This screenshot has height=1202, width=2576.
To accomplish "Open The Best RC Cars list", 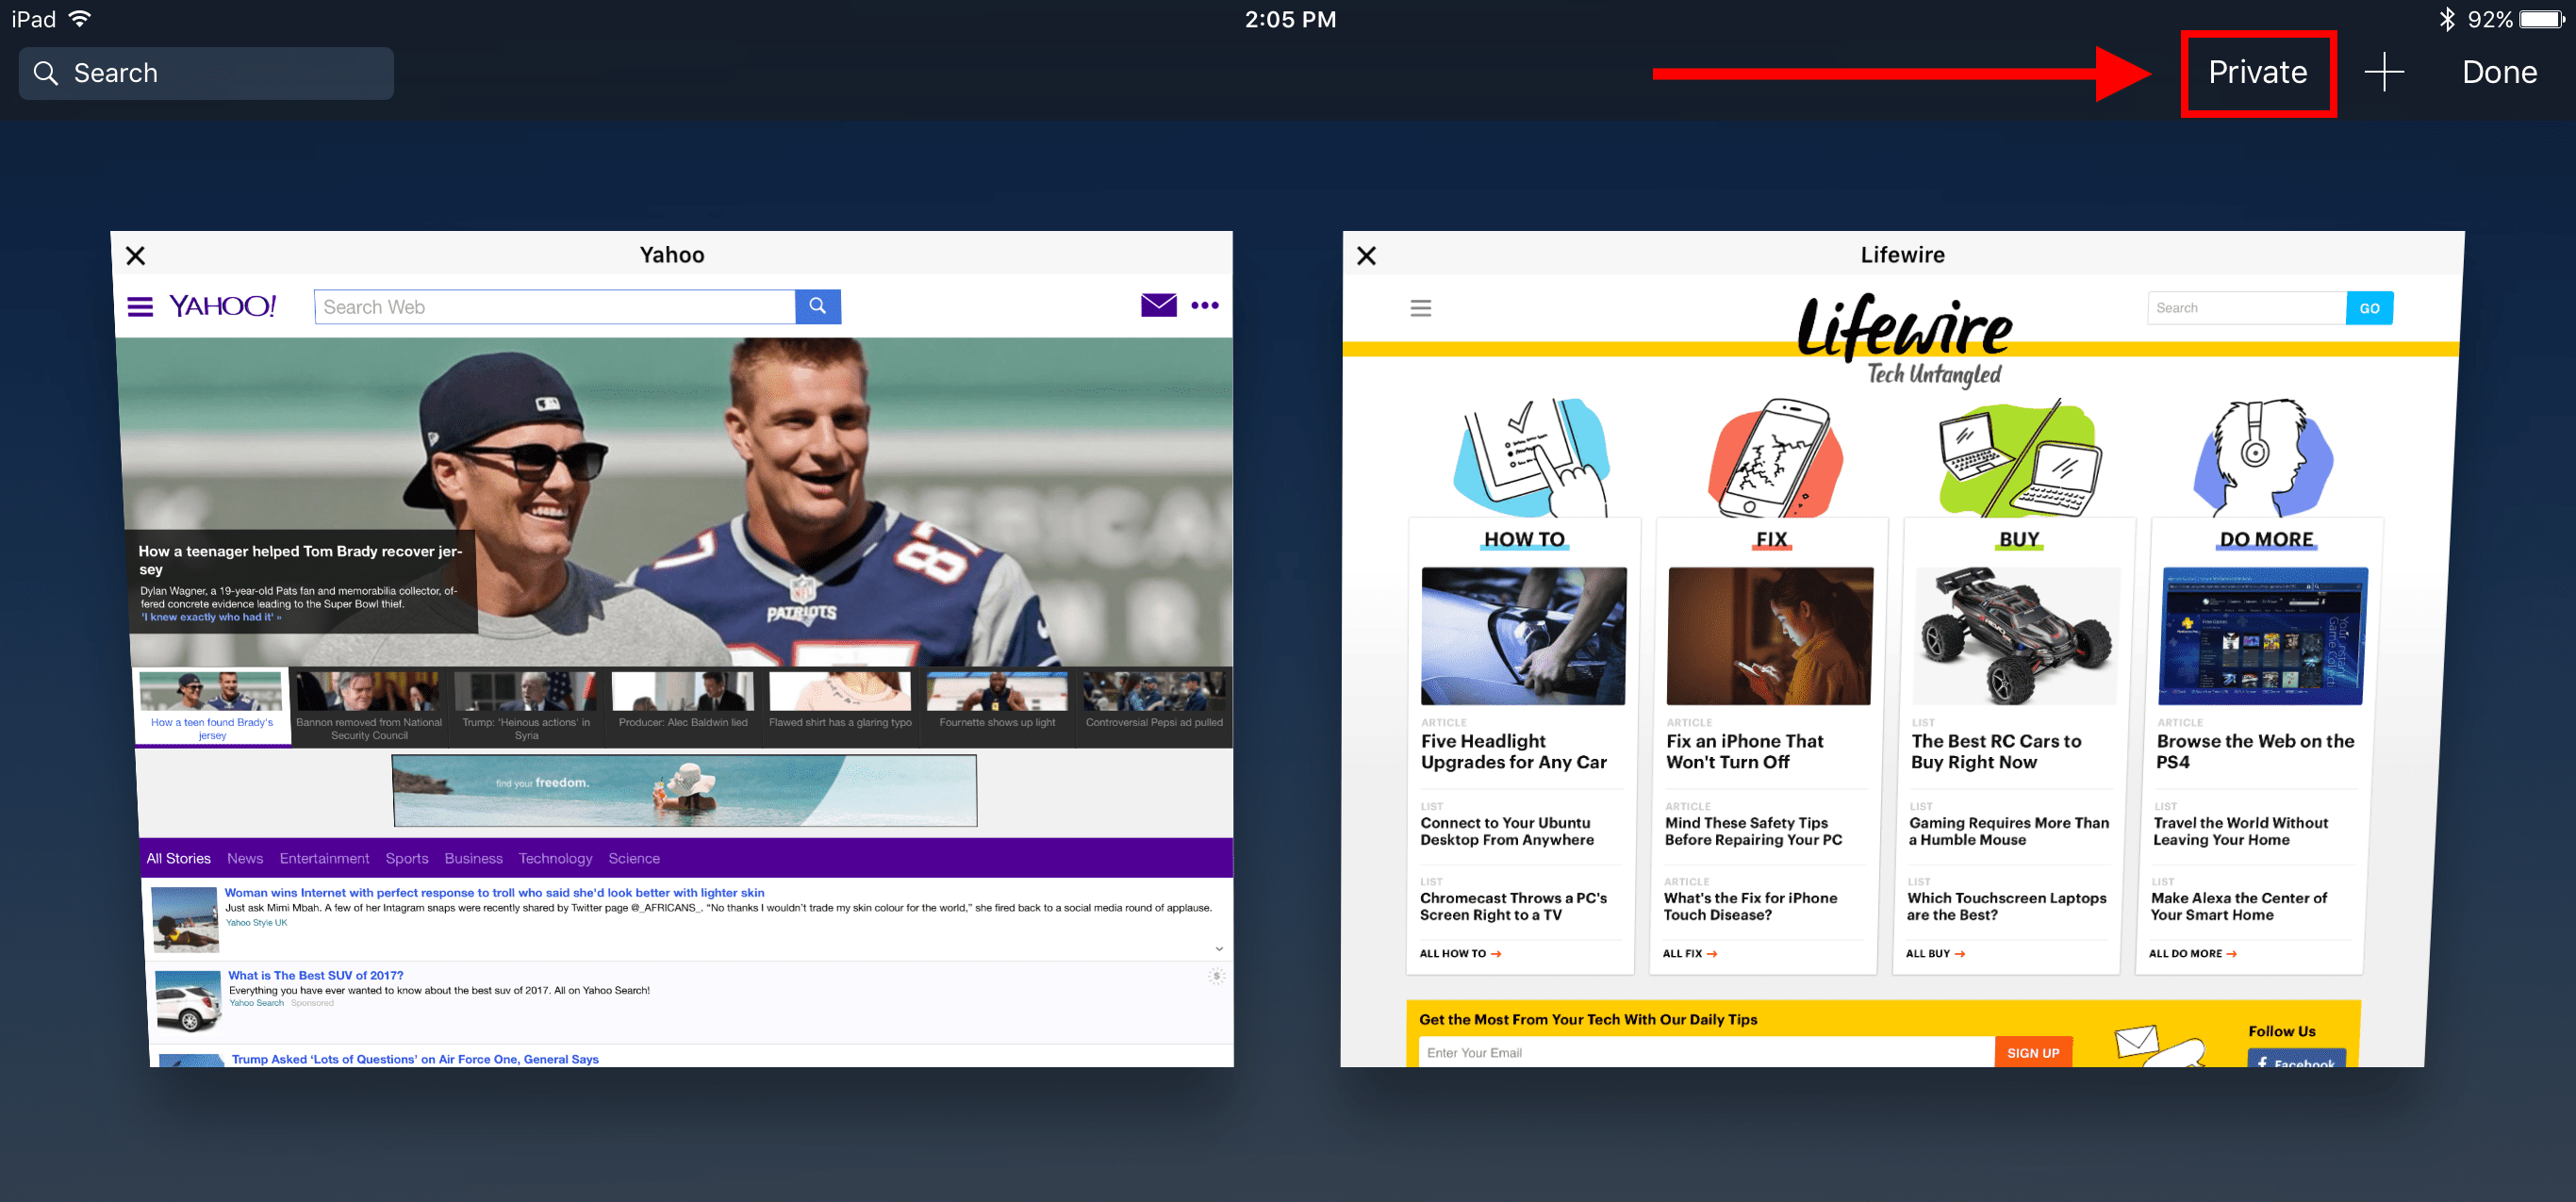I will tap(1996, 751).
